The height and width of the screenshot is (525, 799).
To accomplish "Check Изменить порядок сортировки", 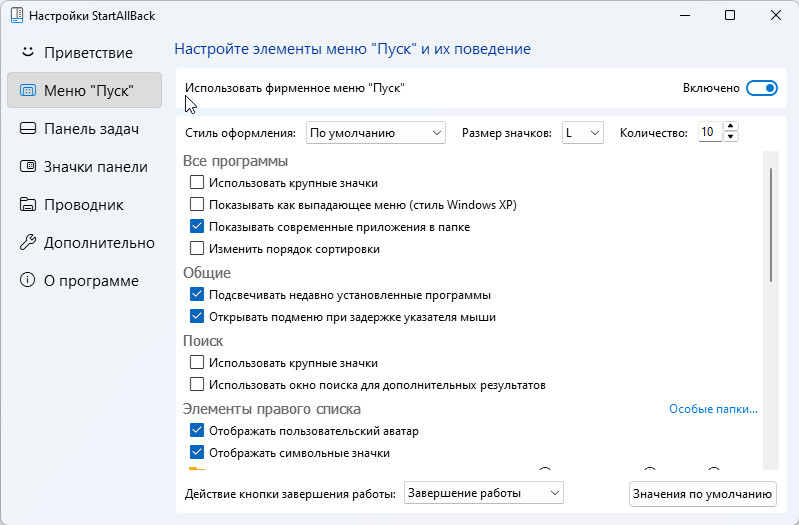I will pyautogui.click(x=197, y=248).
